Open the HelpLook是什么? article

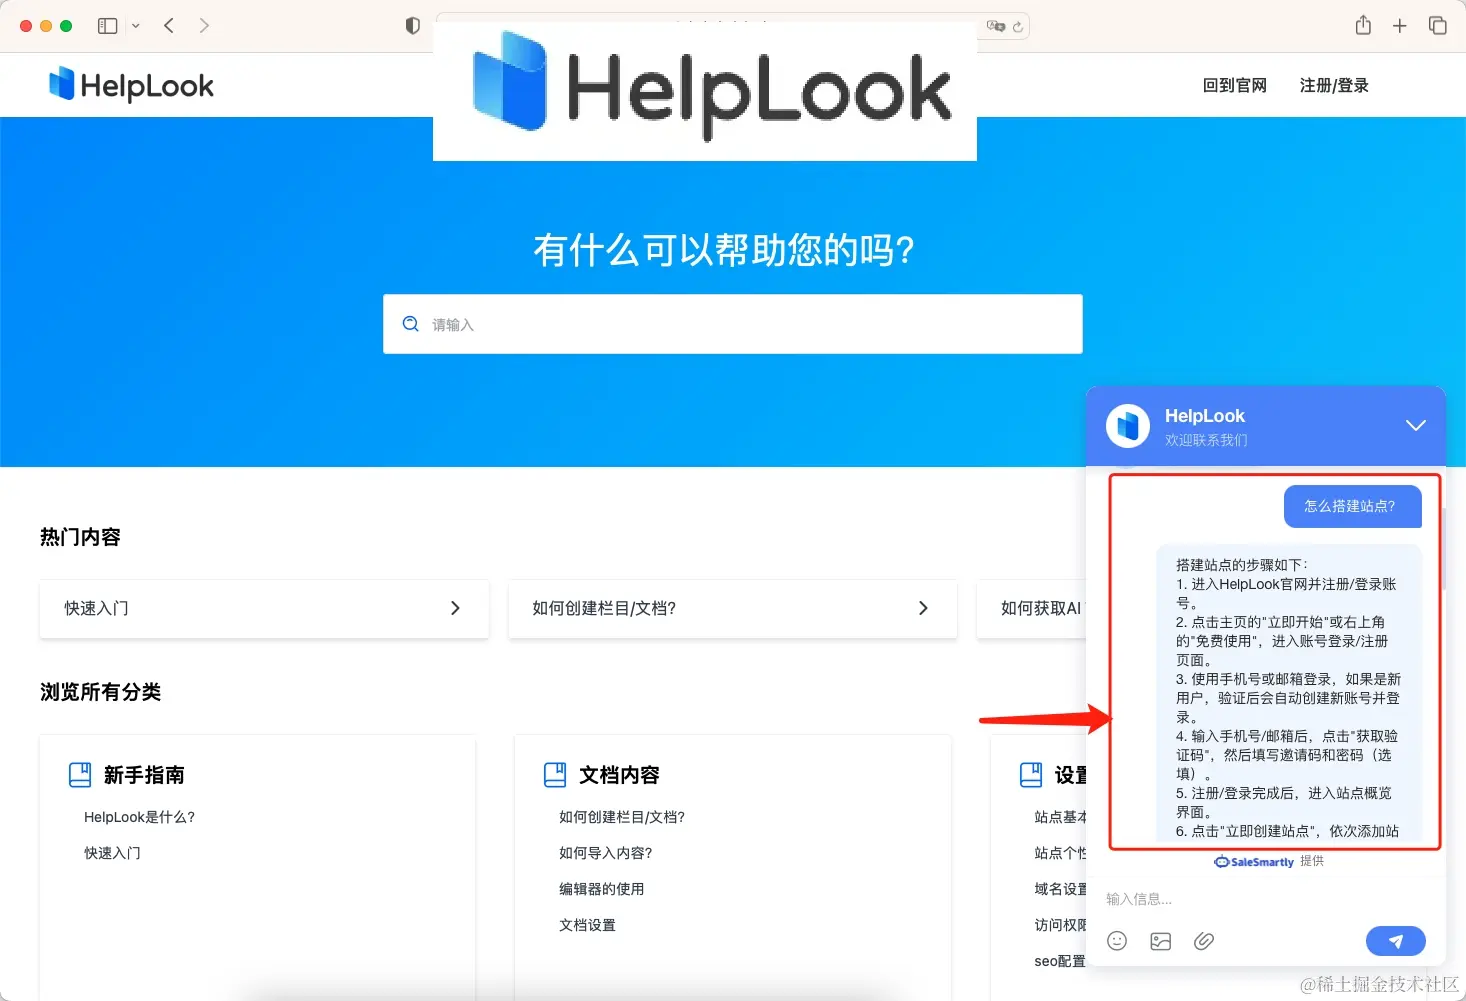tap(139, 817)
